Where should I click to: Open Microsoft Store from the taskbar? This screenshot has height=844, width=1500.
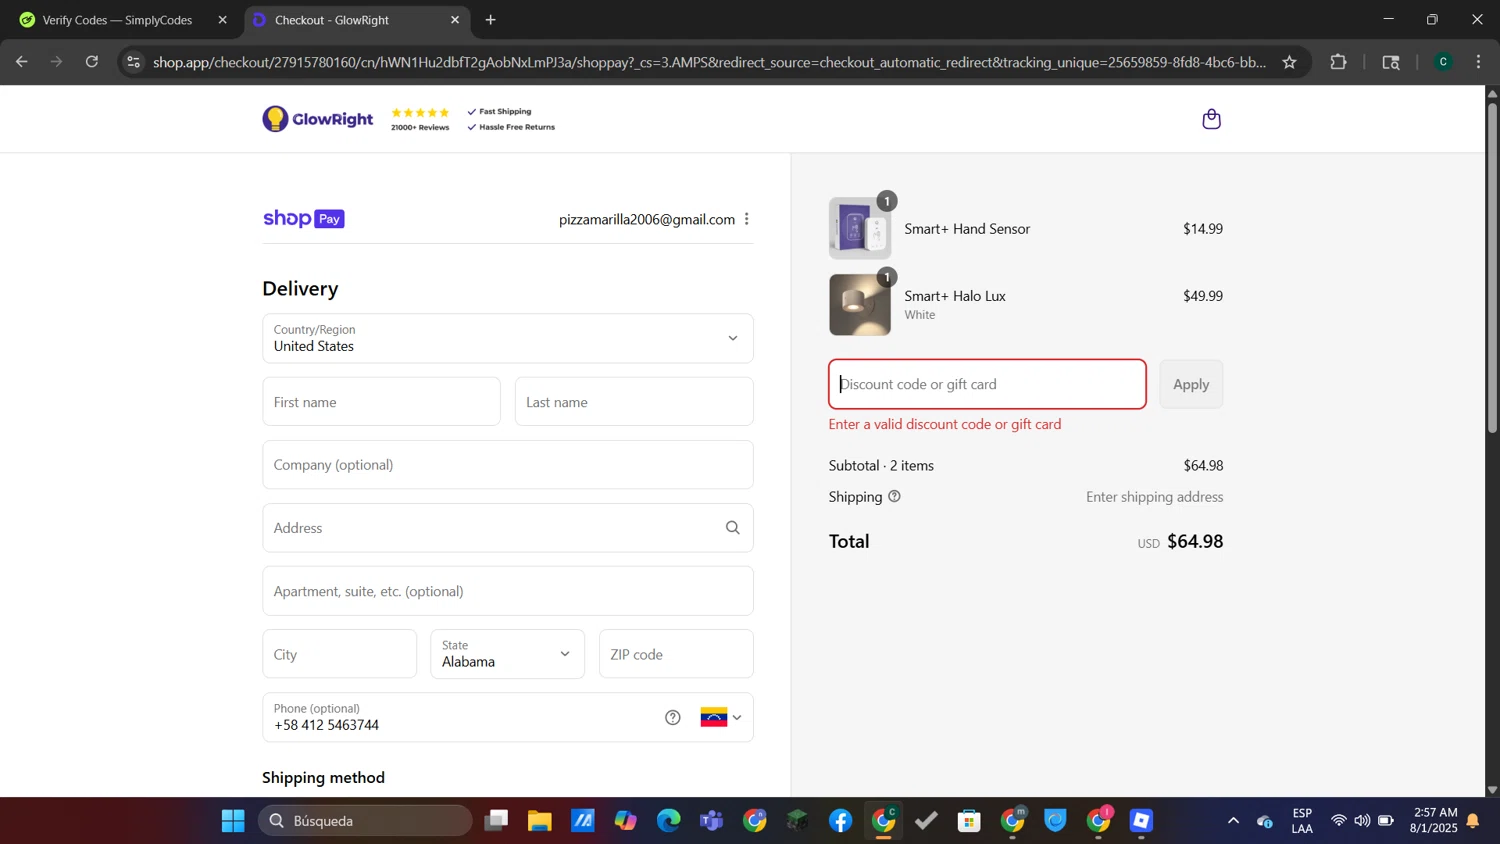click(x=969, y=821)
